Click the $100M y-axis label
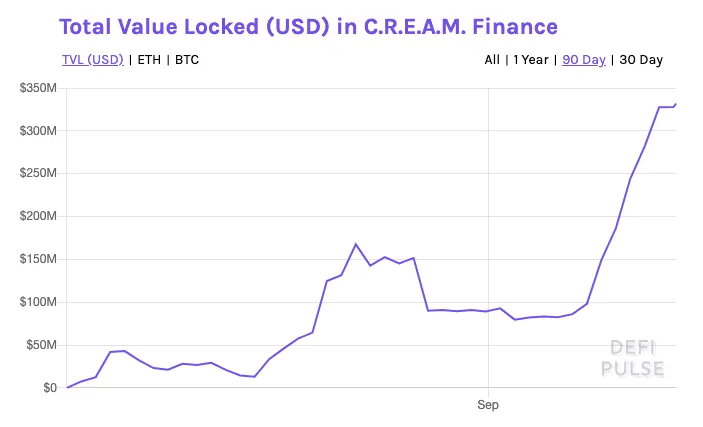703x427 pixels. (38, 302)
